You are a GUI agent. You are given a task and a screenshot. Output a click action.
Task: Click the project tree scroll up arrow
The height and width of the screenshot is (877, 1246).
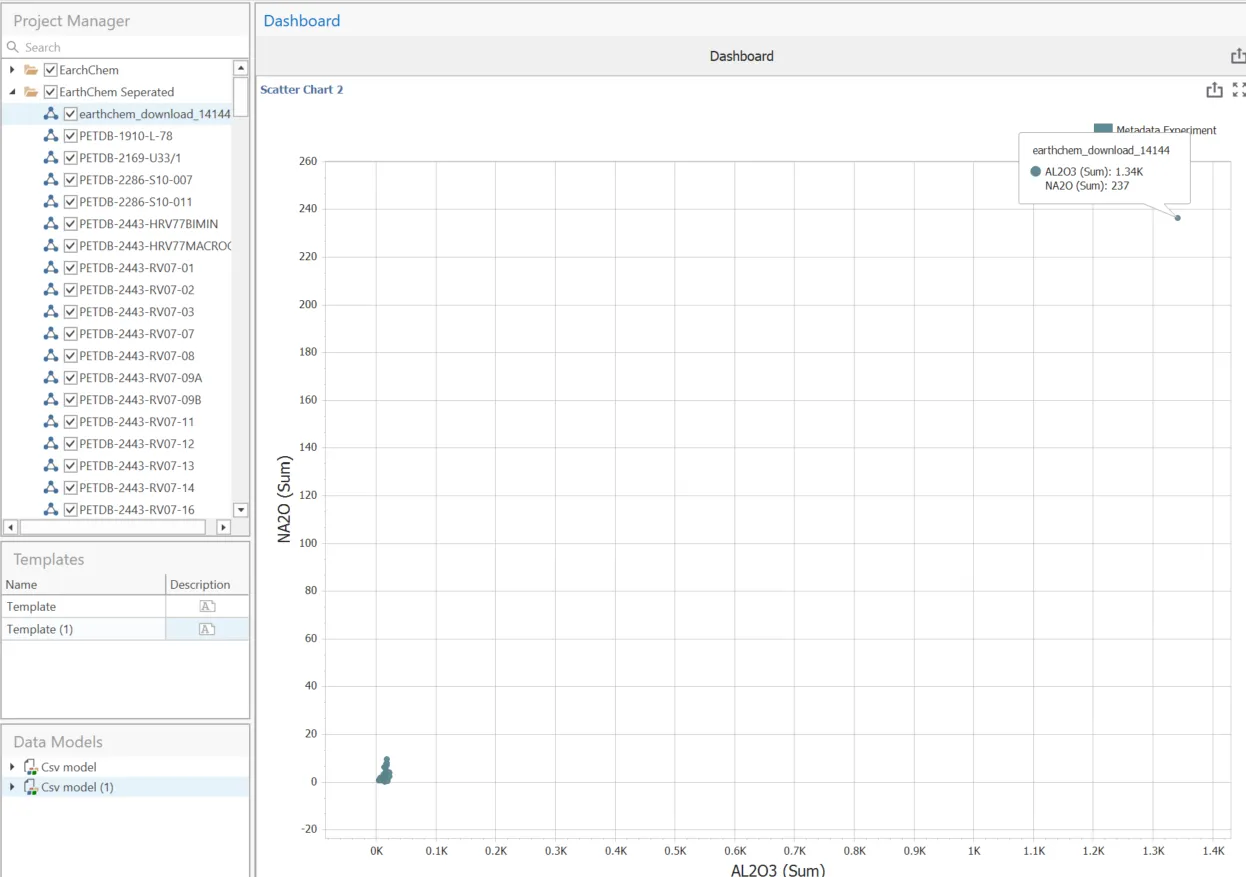(x=240, y=68)
